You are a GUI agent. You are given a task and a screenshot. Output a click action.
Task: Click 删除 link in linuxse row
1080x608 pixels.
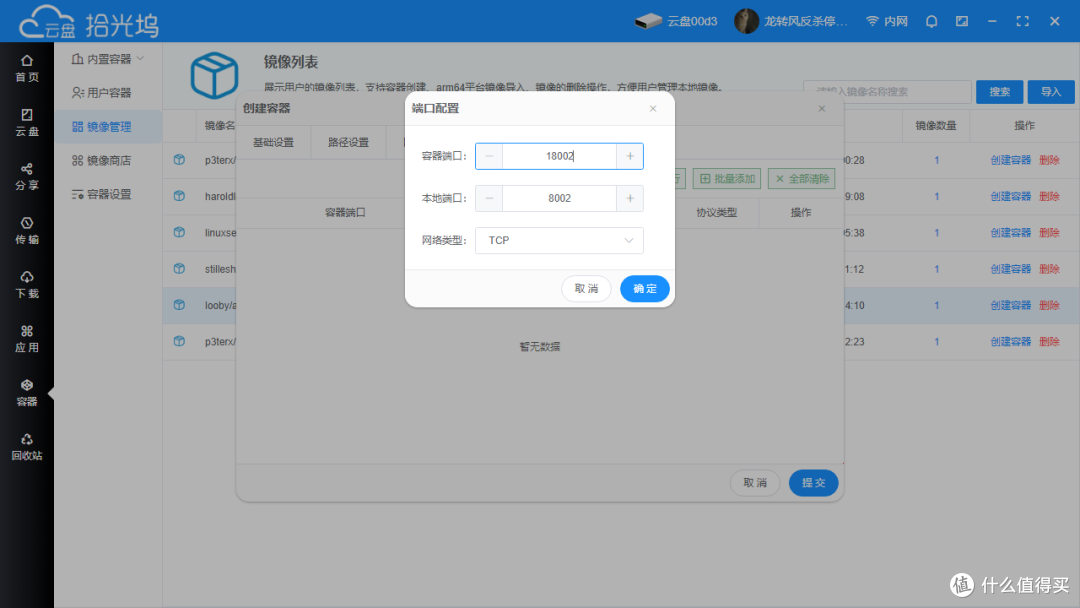pos(1049,233)
